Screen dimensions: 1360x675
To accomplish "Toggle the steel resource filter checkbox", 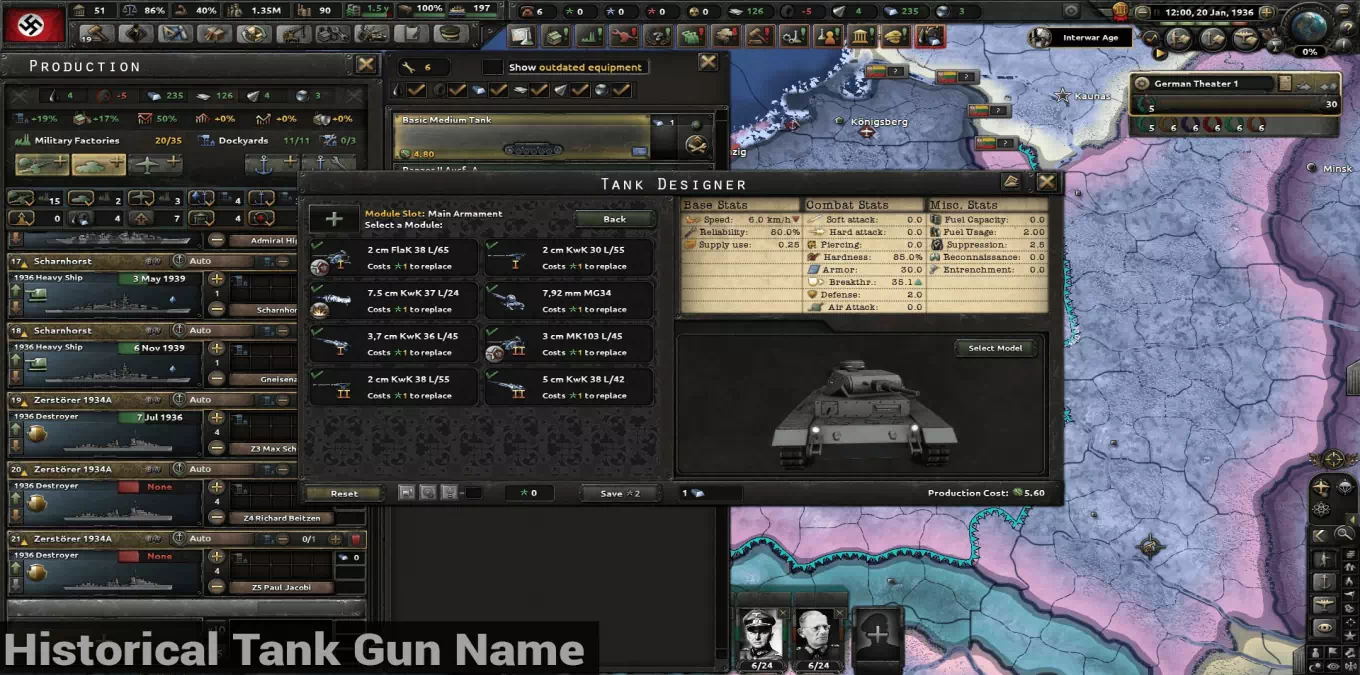I will tap(499, 90).
